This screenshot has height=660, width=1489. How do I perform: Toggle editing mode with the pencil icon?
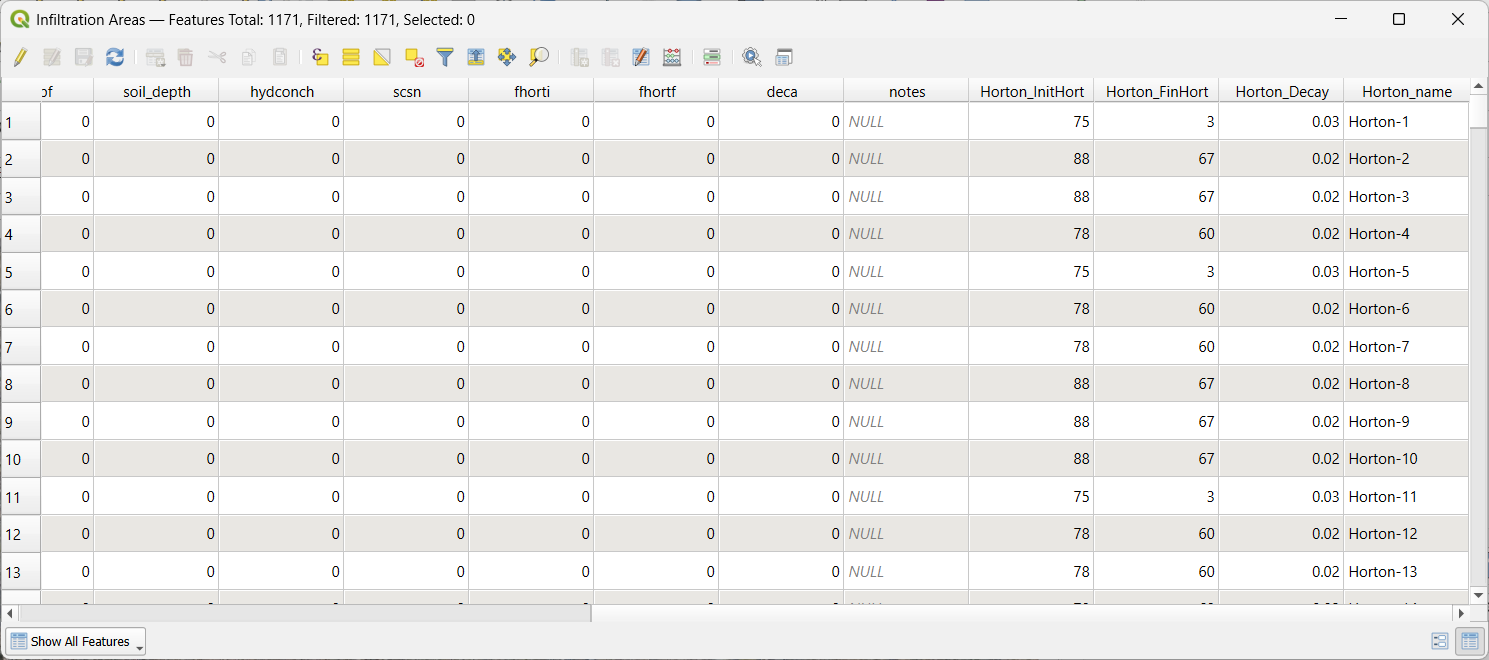20,57
